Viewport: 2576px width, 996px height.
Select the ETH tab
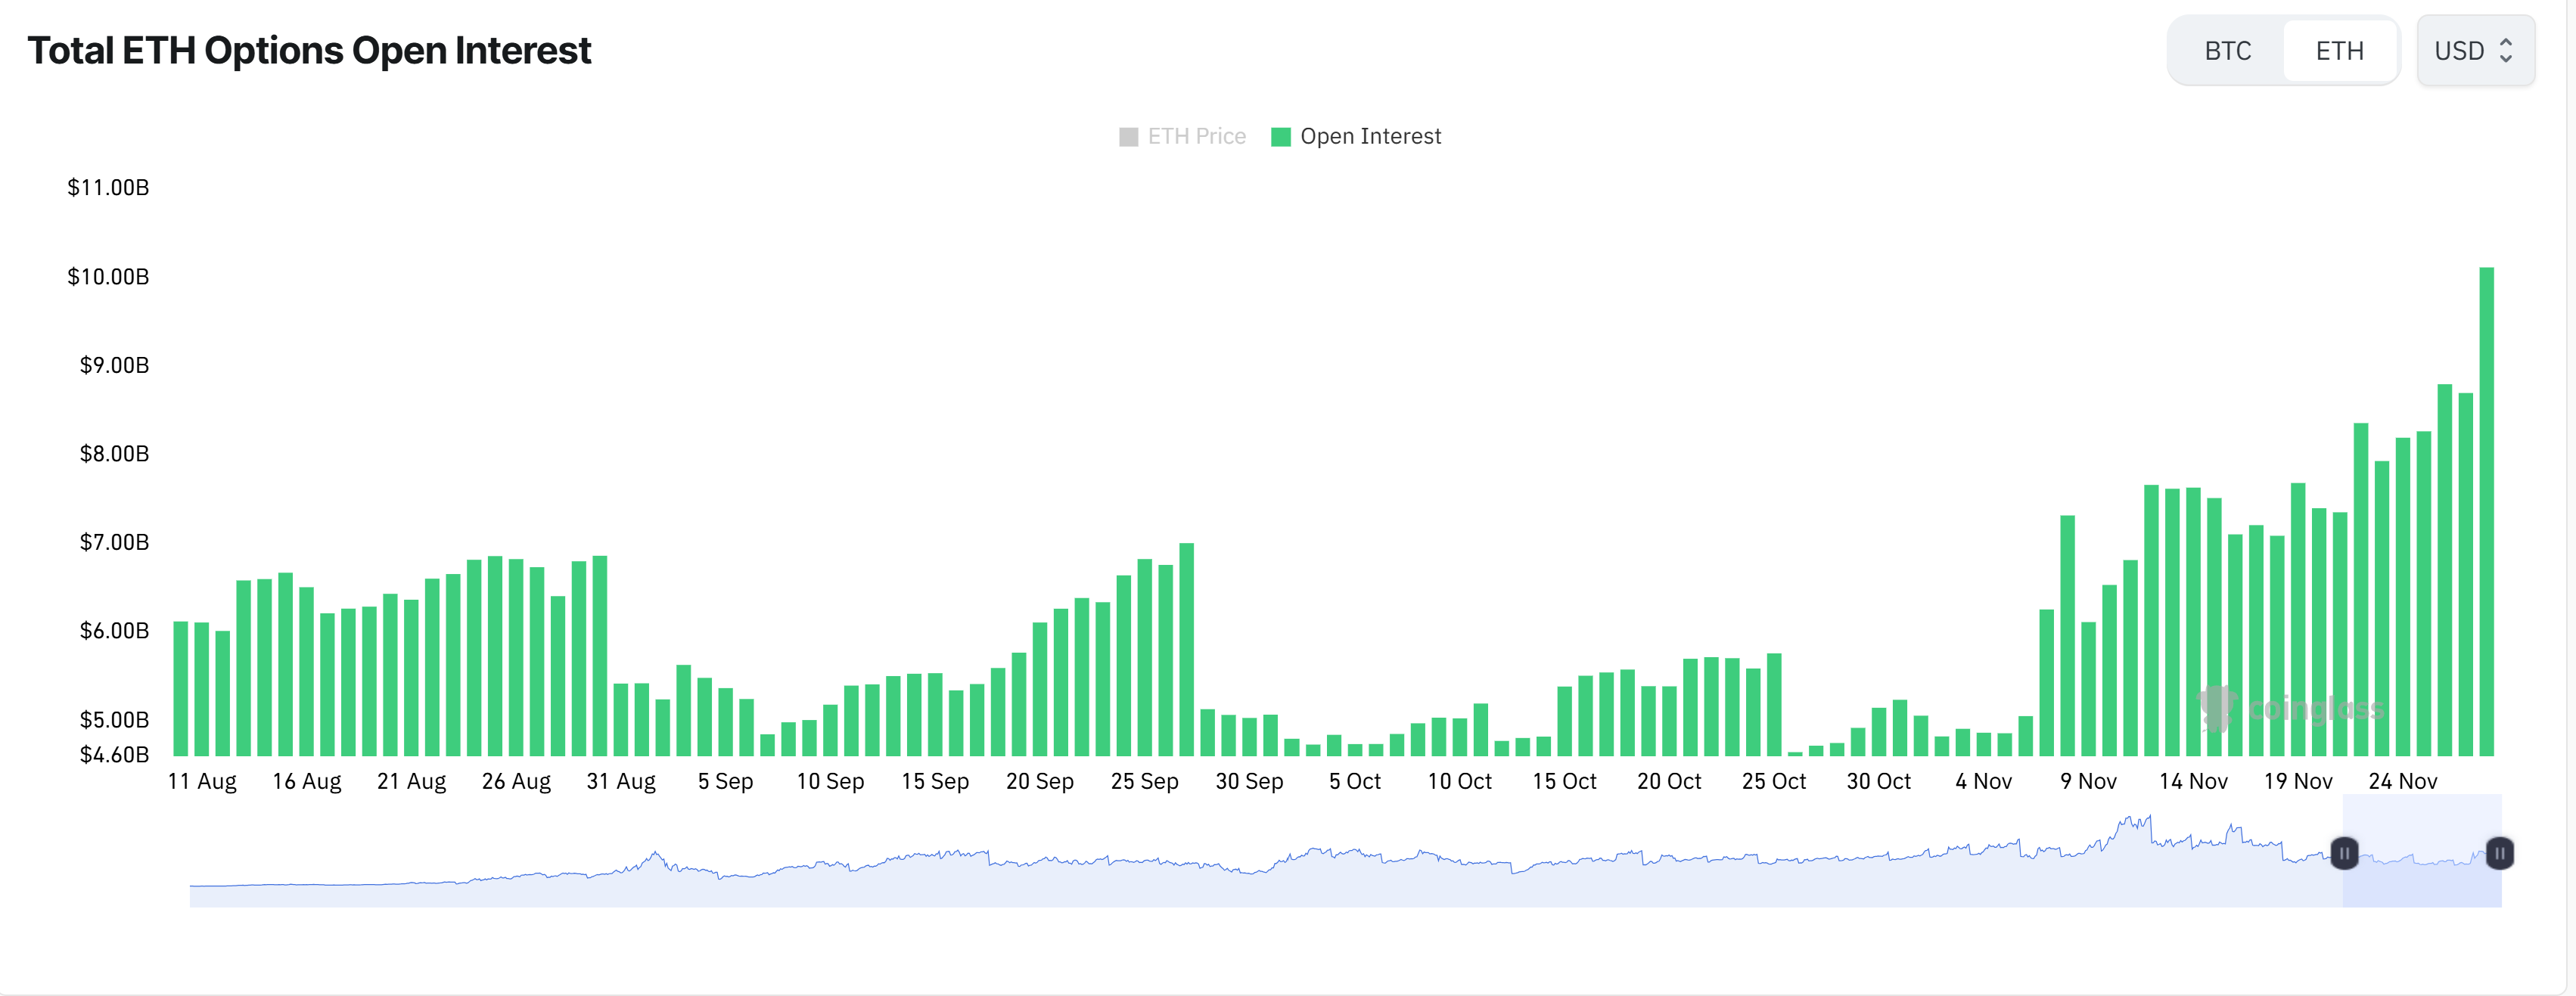2340,50
